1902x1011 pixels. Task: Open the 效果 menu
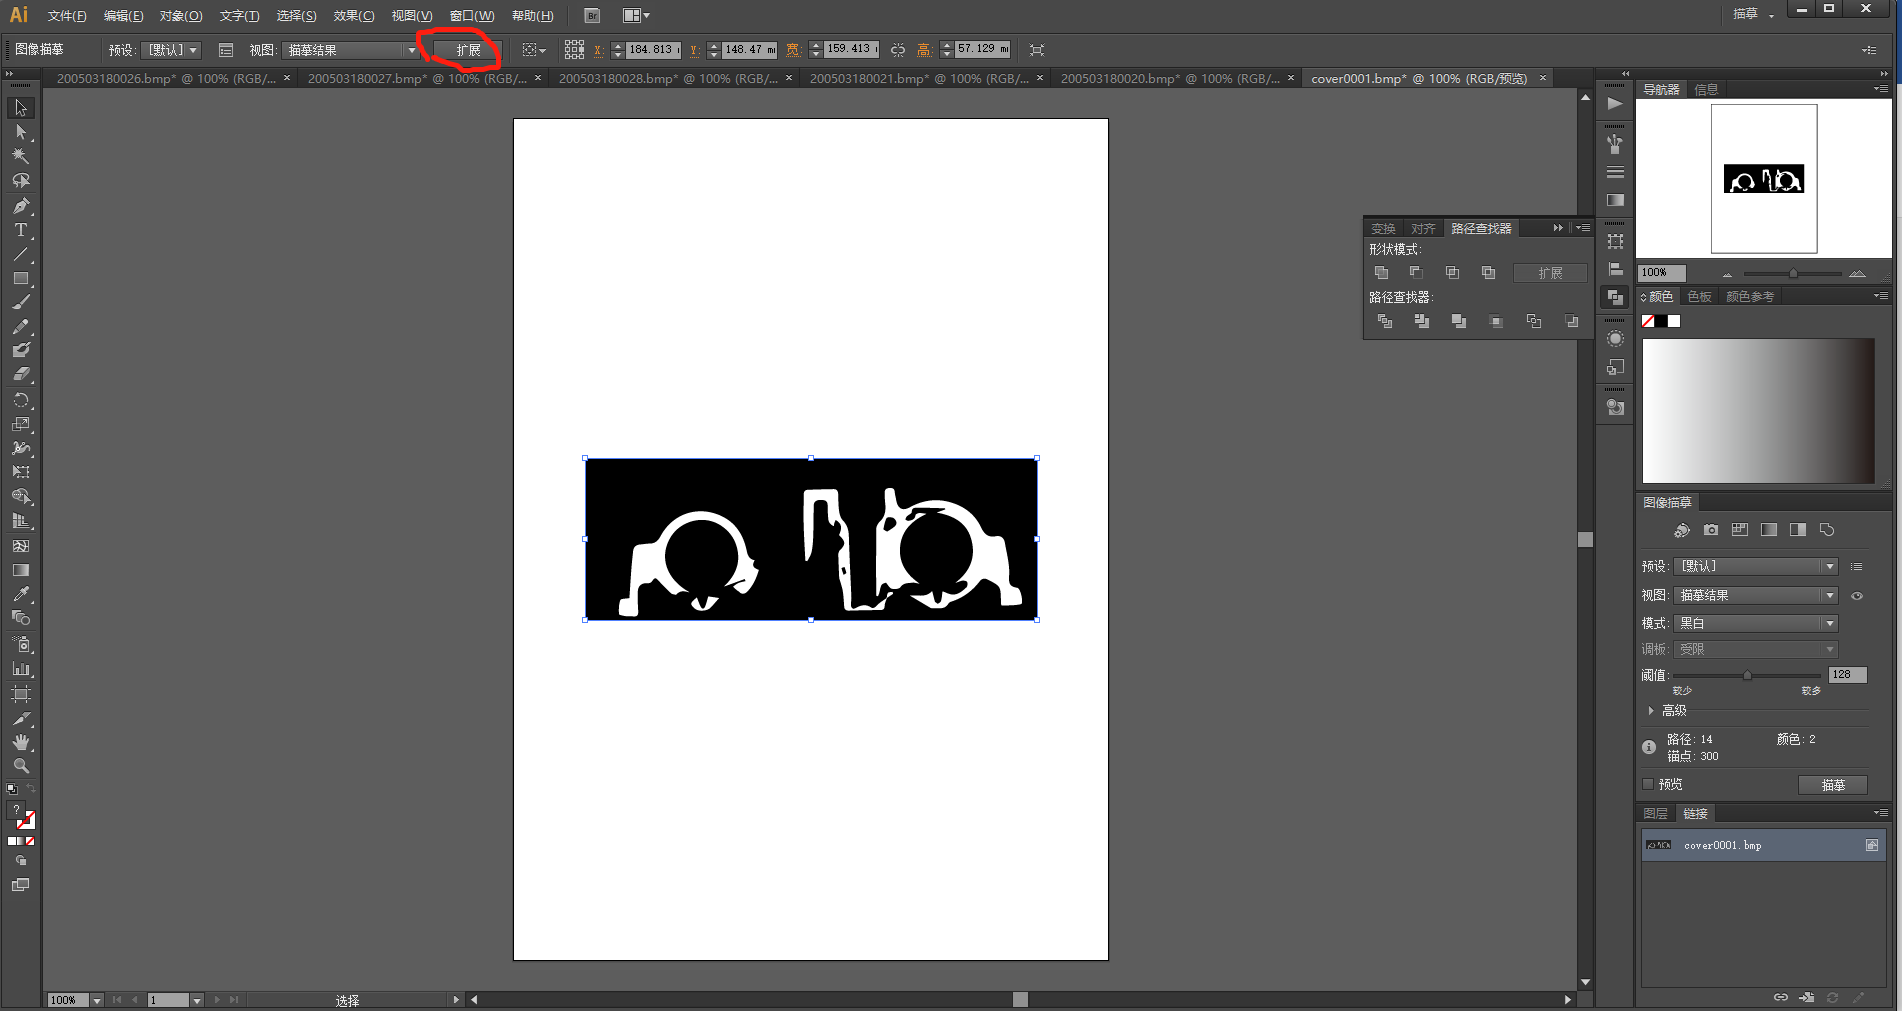pos(354,16)
